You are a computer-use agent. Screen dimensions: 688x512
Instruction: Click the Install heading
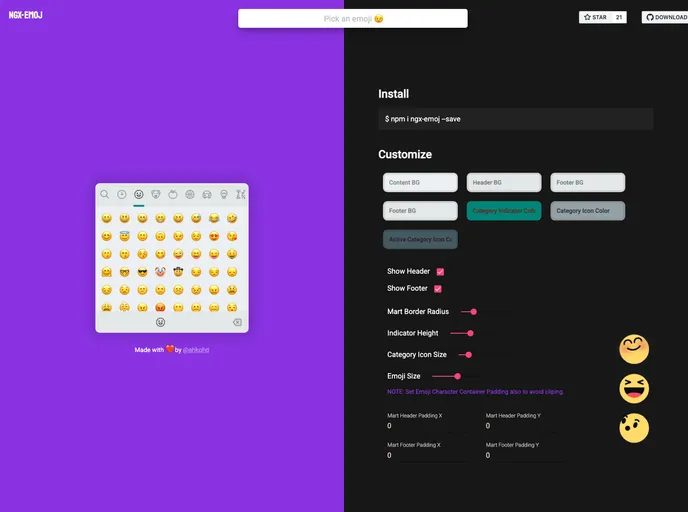394,94
